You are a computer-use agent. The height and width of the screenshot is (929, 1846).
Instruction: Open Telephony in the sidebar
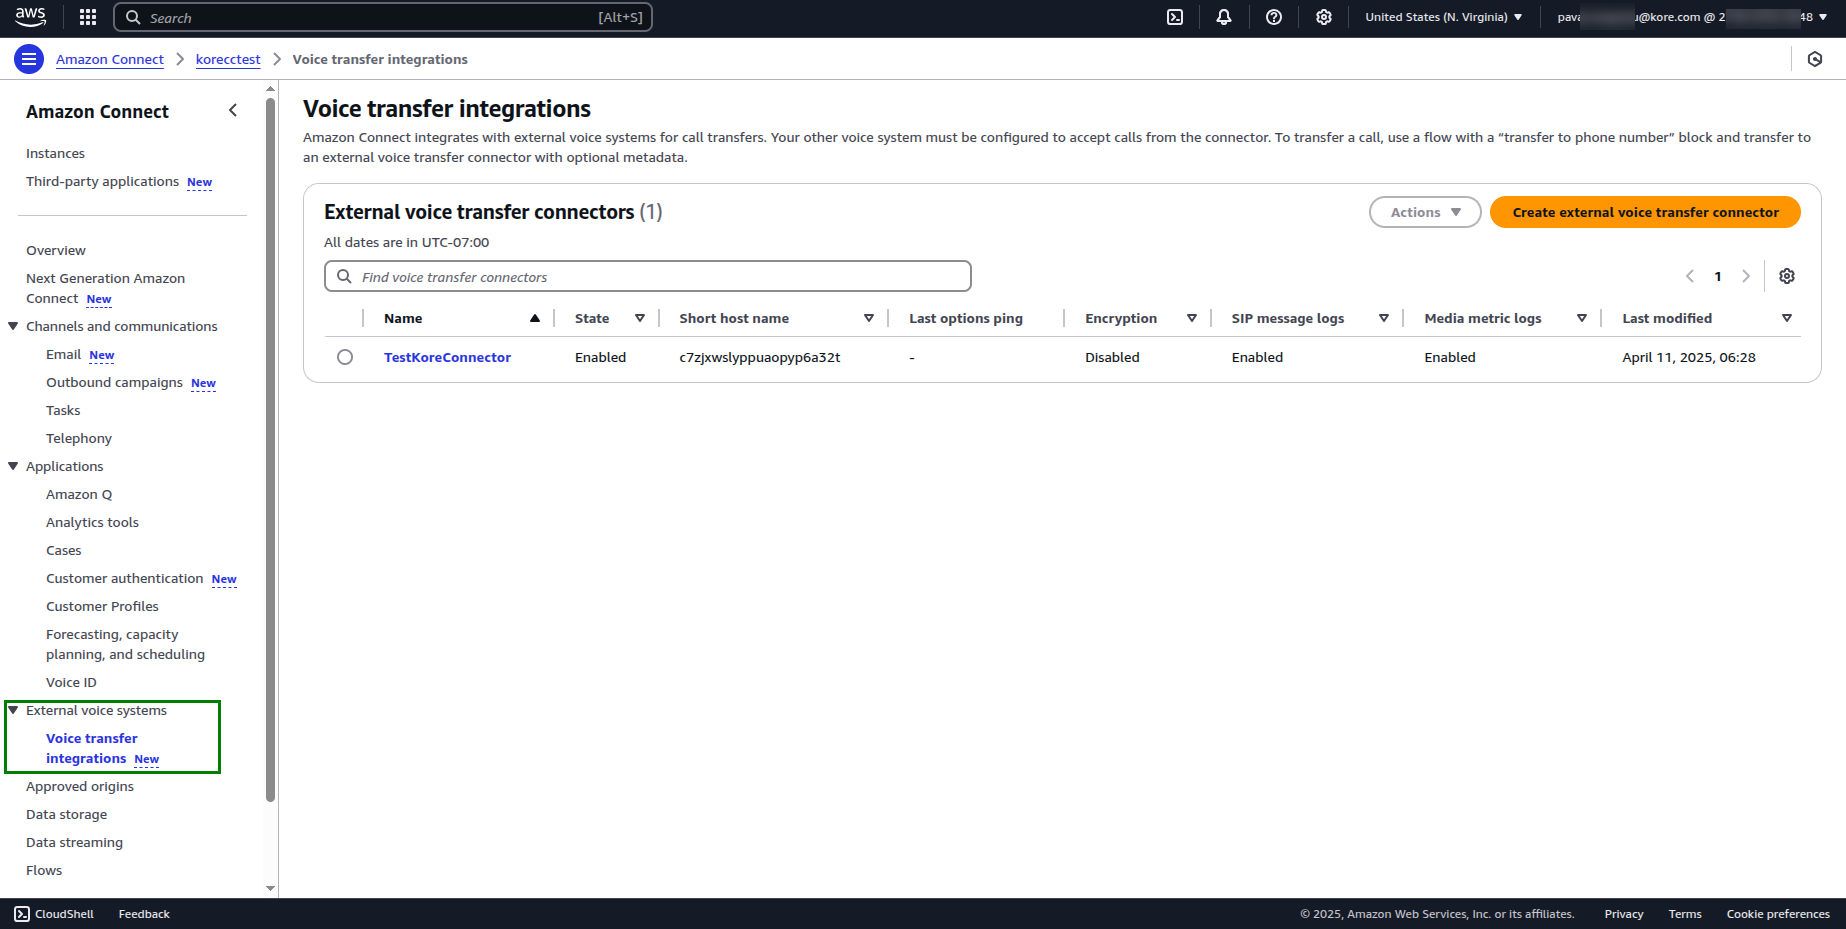tap(79, 438)
